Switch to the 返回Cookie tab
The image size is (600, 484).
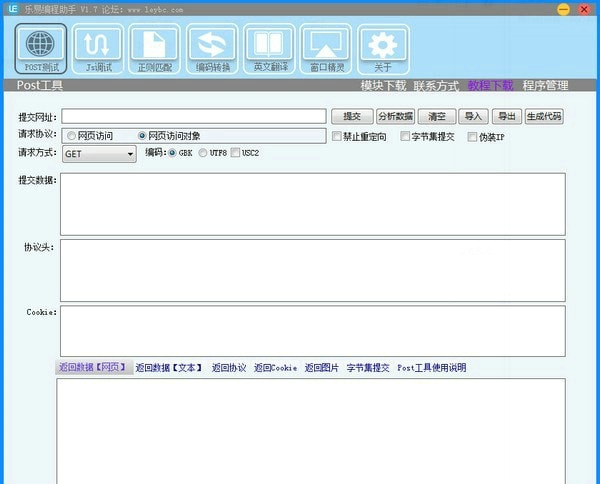click(x=275, y=368)
